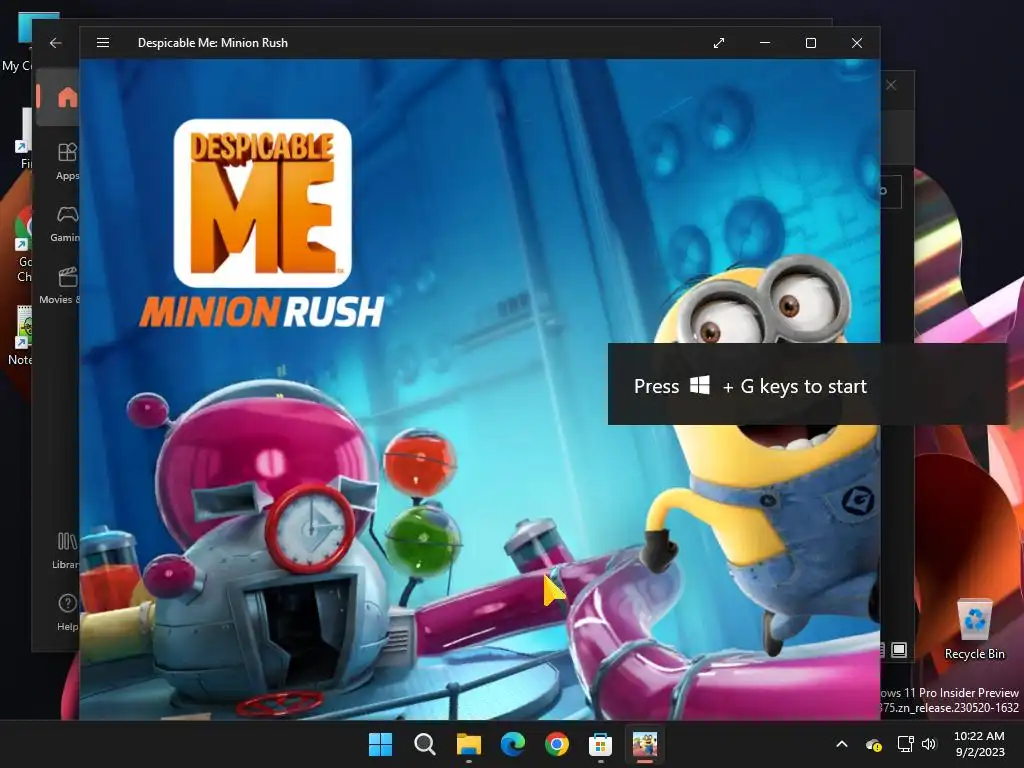Open Help in Store sidebar
The width and height of the screenshot is (1024, 768).
[x=67, y=612]
